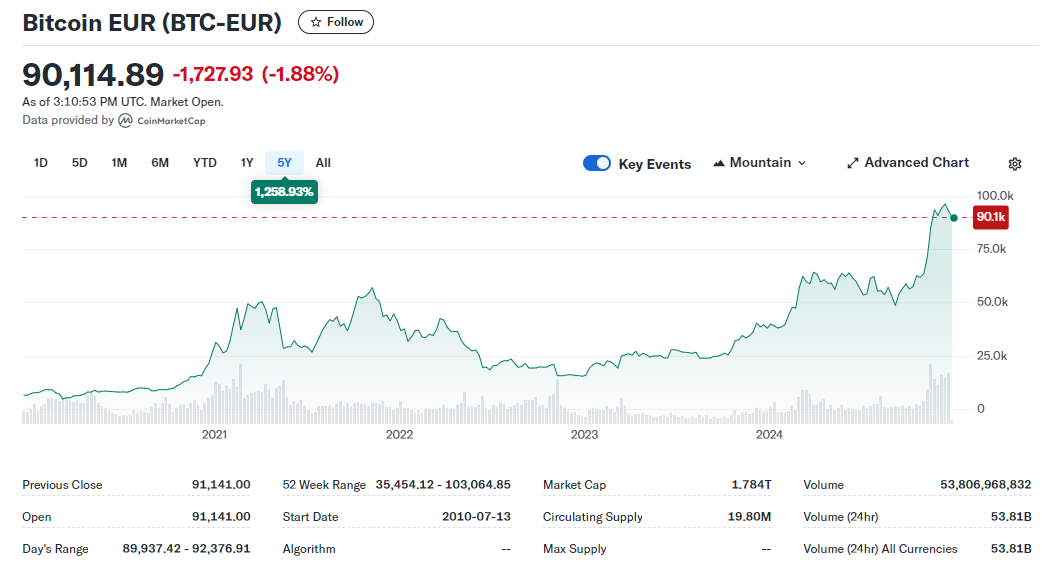Viewport: 1061px width, 570px height.
Task: Click the 90.1k current price label
Action: [991, 217]
